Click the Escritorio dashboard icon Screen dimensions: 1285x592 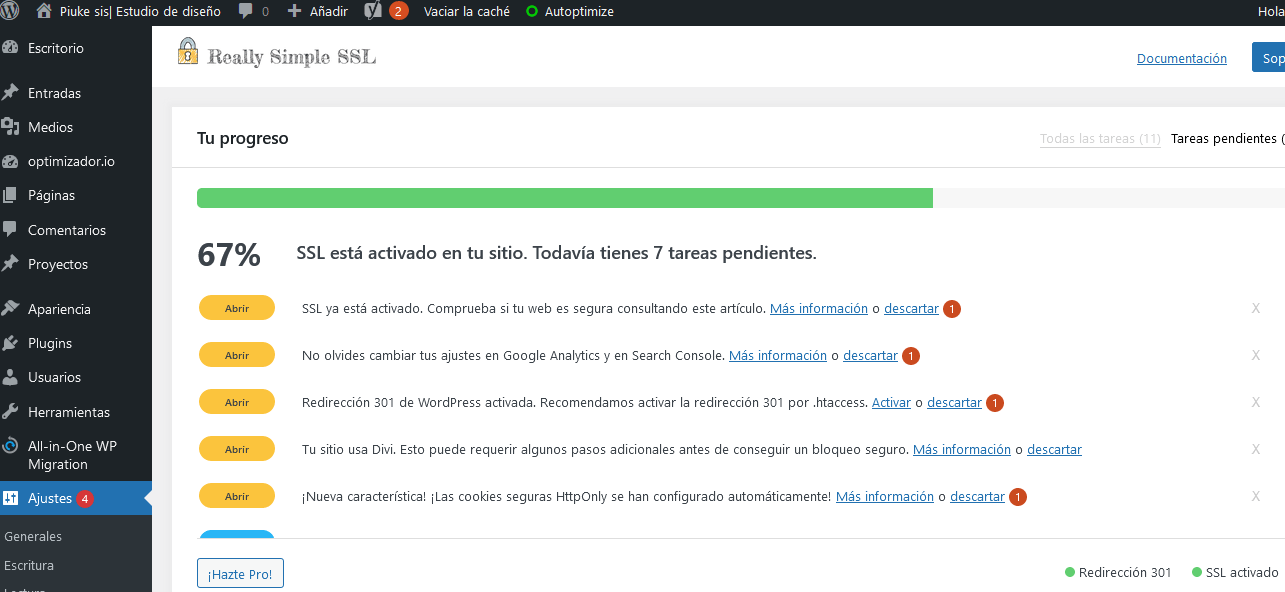tap(10, 47)
